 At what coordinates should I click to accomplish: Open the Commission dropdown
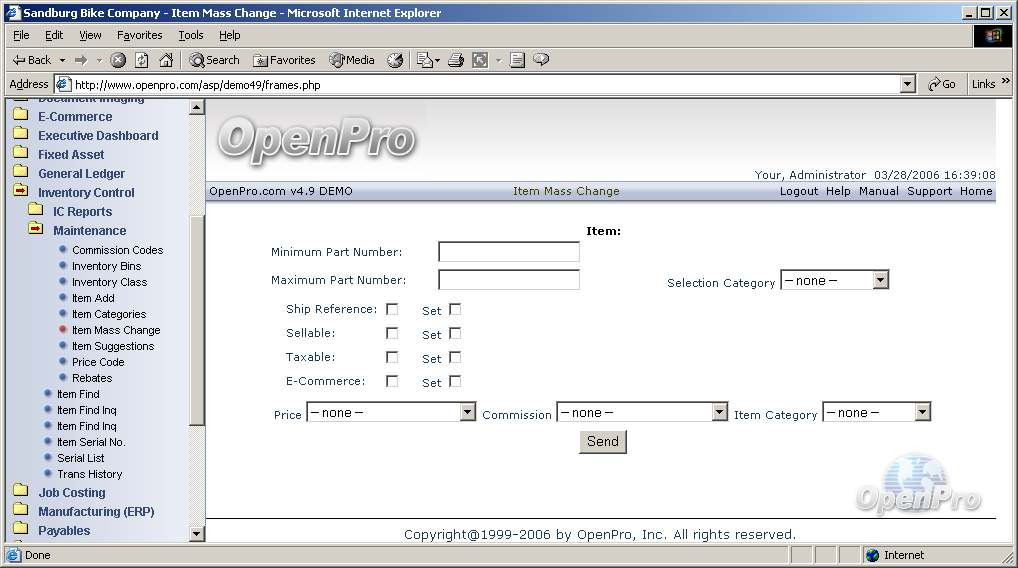[719, 412]
